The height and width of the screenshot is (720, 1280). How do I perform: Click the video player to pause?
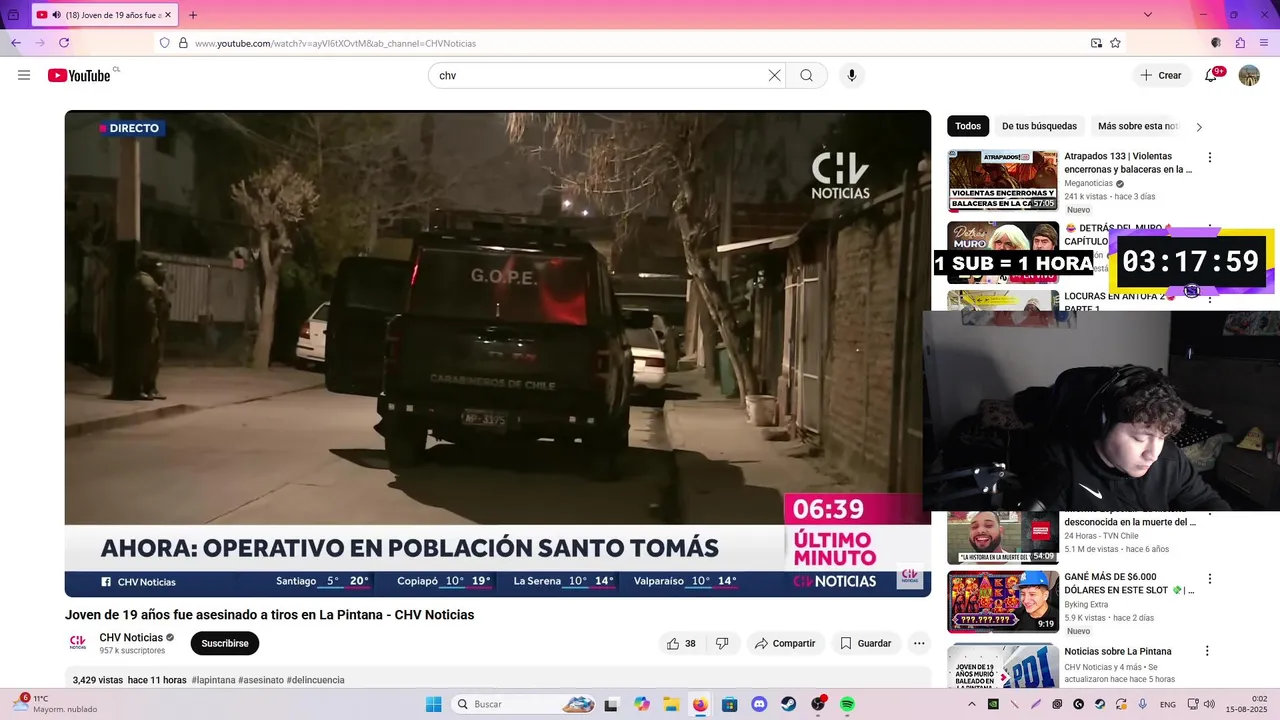498,353
